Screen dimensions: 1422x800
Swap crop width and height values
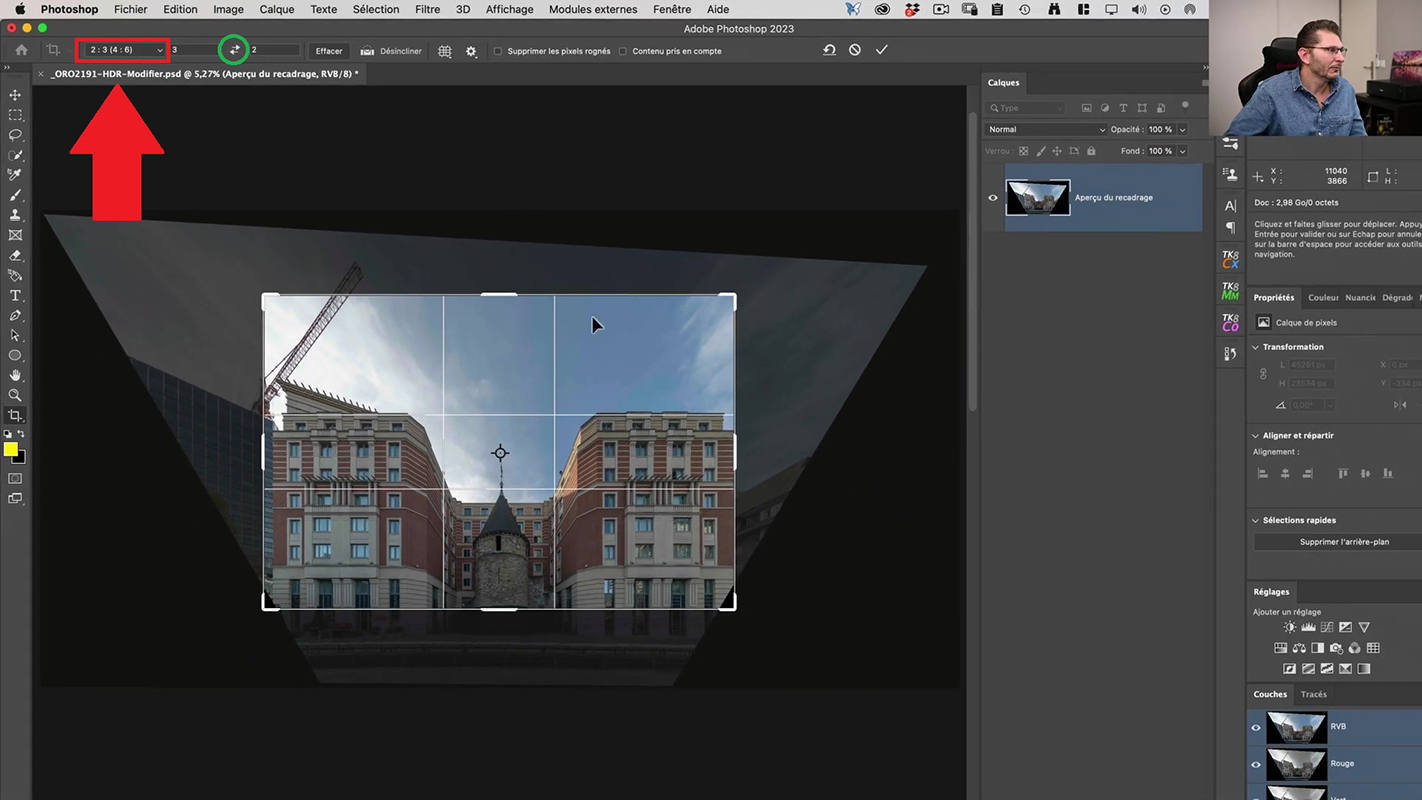tap(234, 50)
